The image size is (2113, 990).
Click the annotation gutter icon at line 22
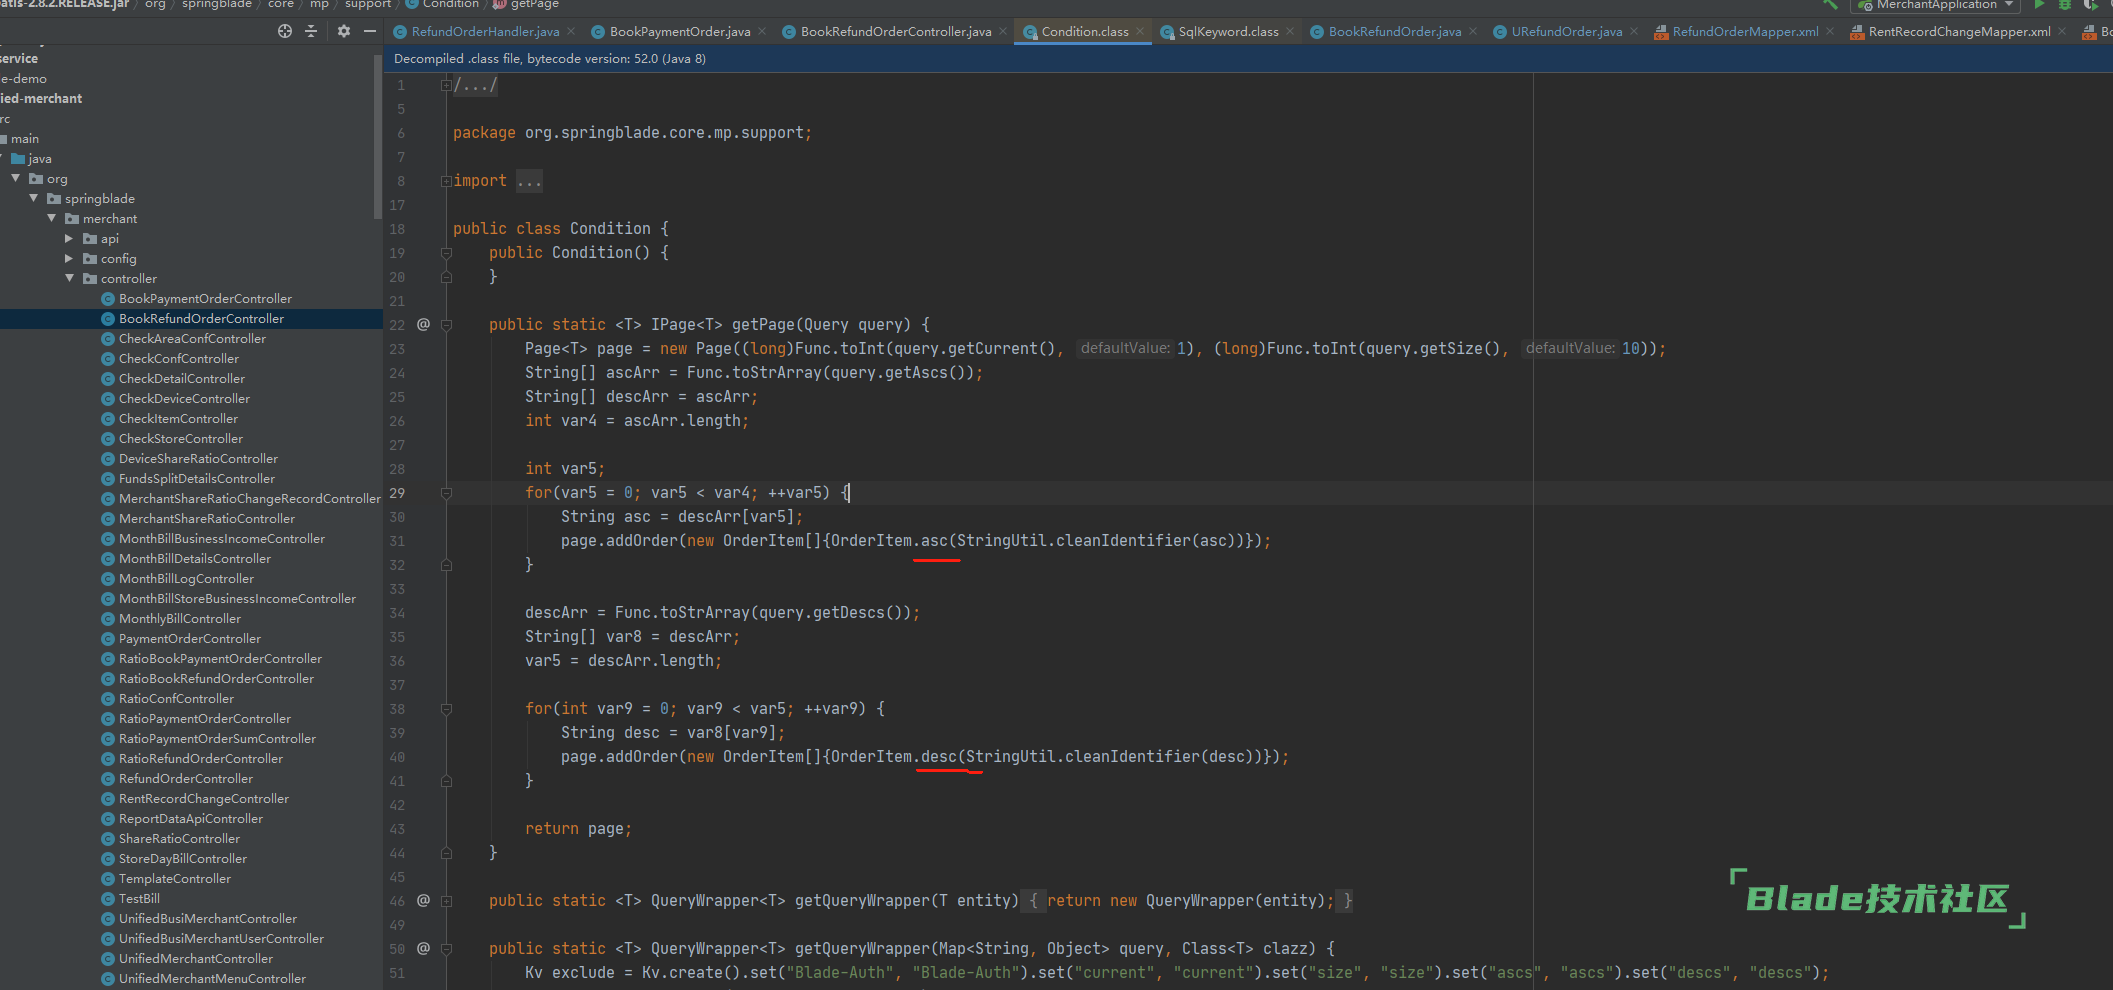pyautogui.click(x=423, y=324)
